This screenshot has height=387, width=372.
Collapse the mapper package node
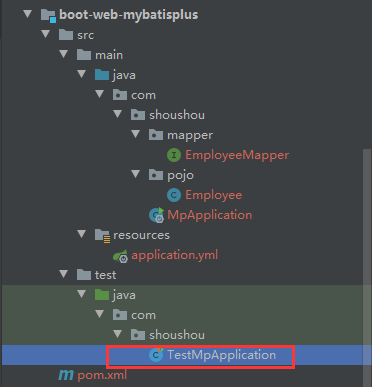136,134
